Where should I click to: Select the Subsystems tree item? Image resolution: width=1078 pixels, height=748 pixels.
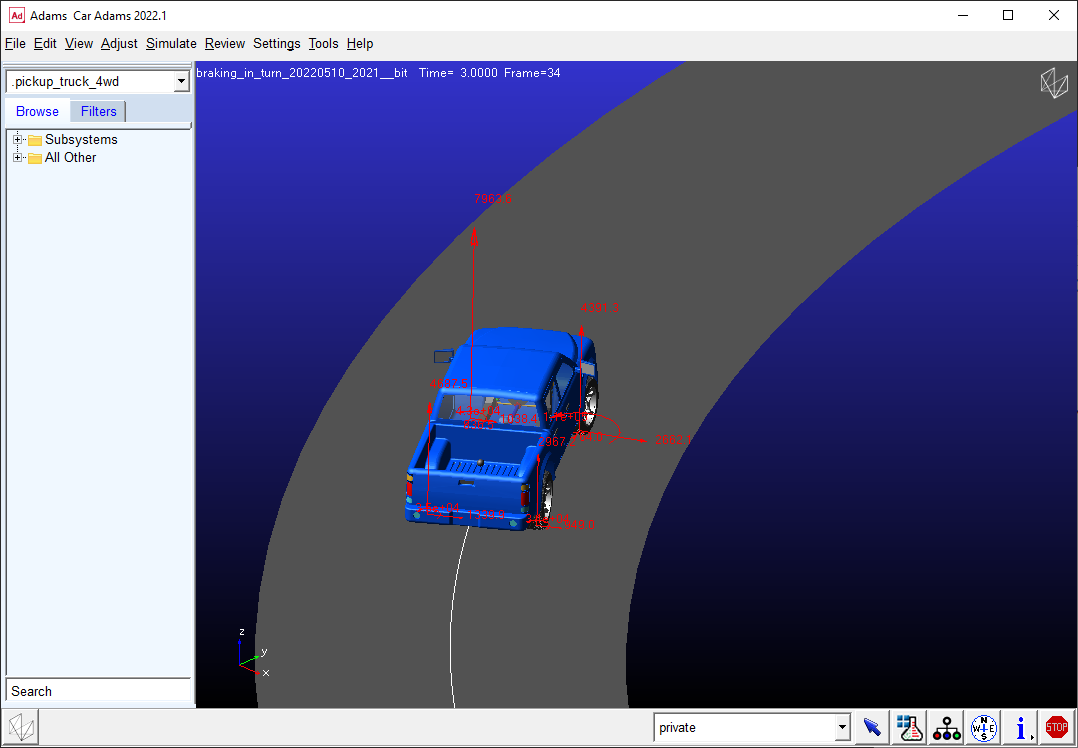click(x=81, y=140)
